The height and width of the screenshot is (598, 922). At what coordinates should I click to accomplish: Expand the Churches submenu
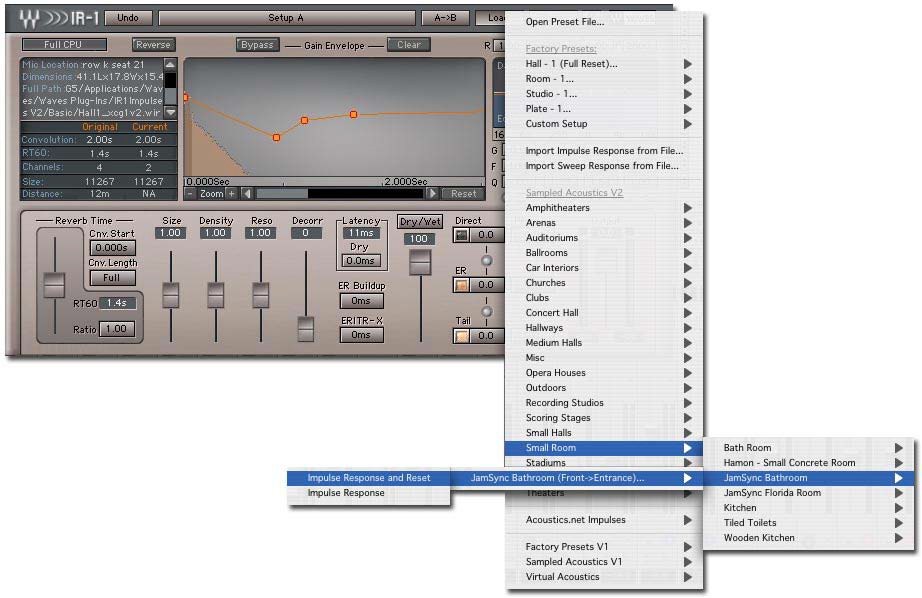tap(546, 283)
